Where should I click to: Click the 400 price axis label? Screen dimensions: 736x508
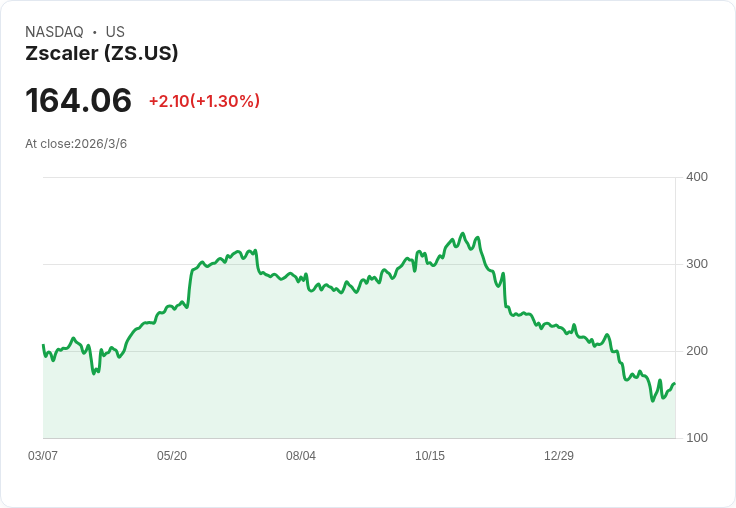697,177
